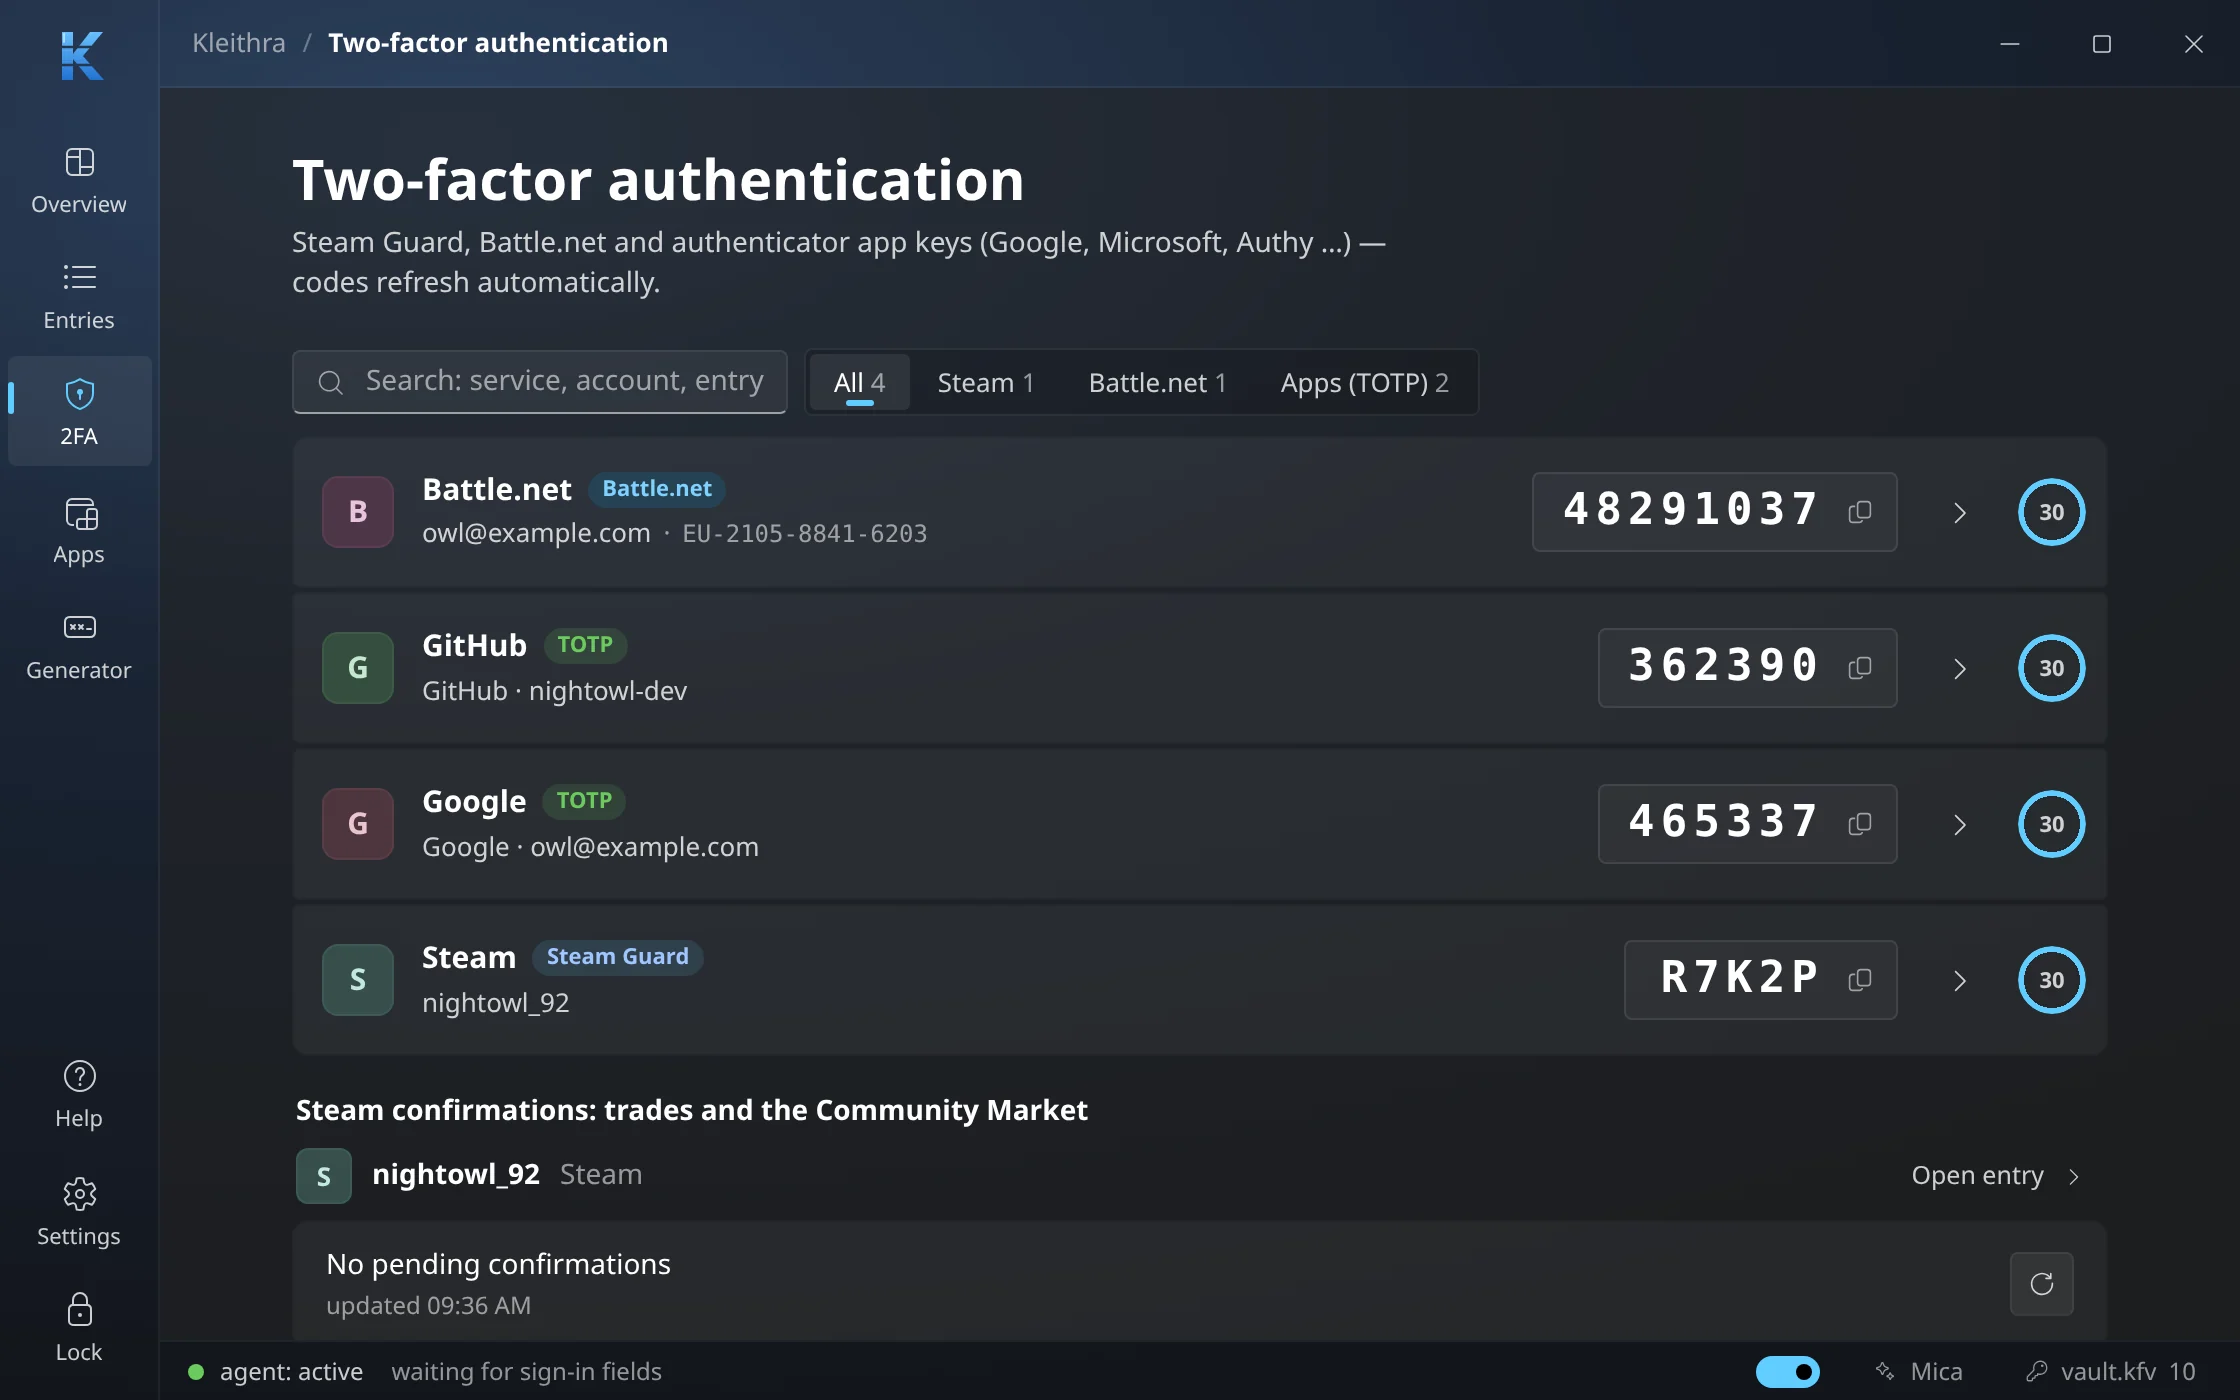This screenshot has width=2240, height=1400.
Task: Expand the Steam entry chevron
Action: point(1960,981)
